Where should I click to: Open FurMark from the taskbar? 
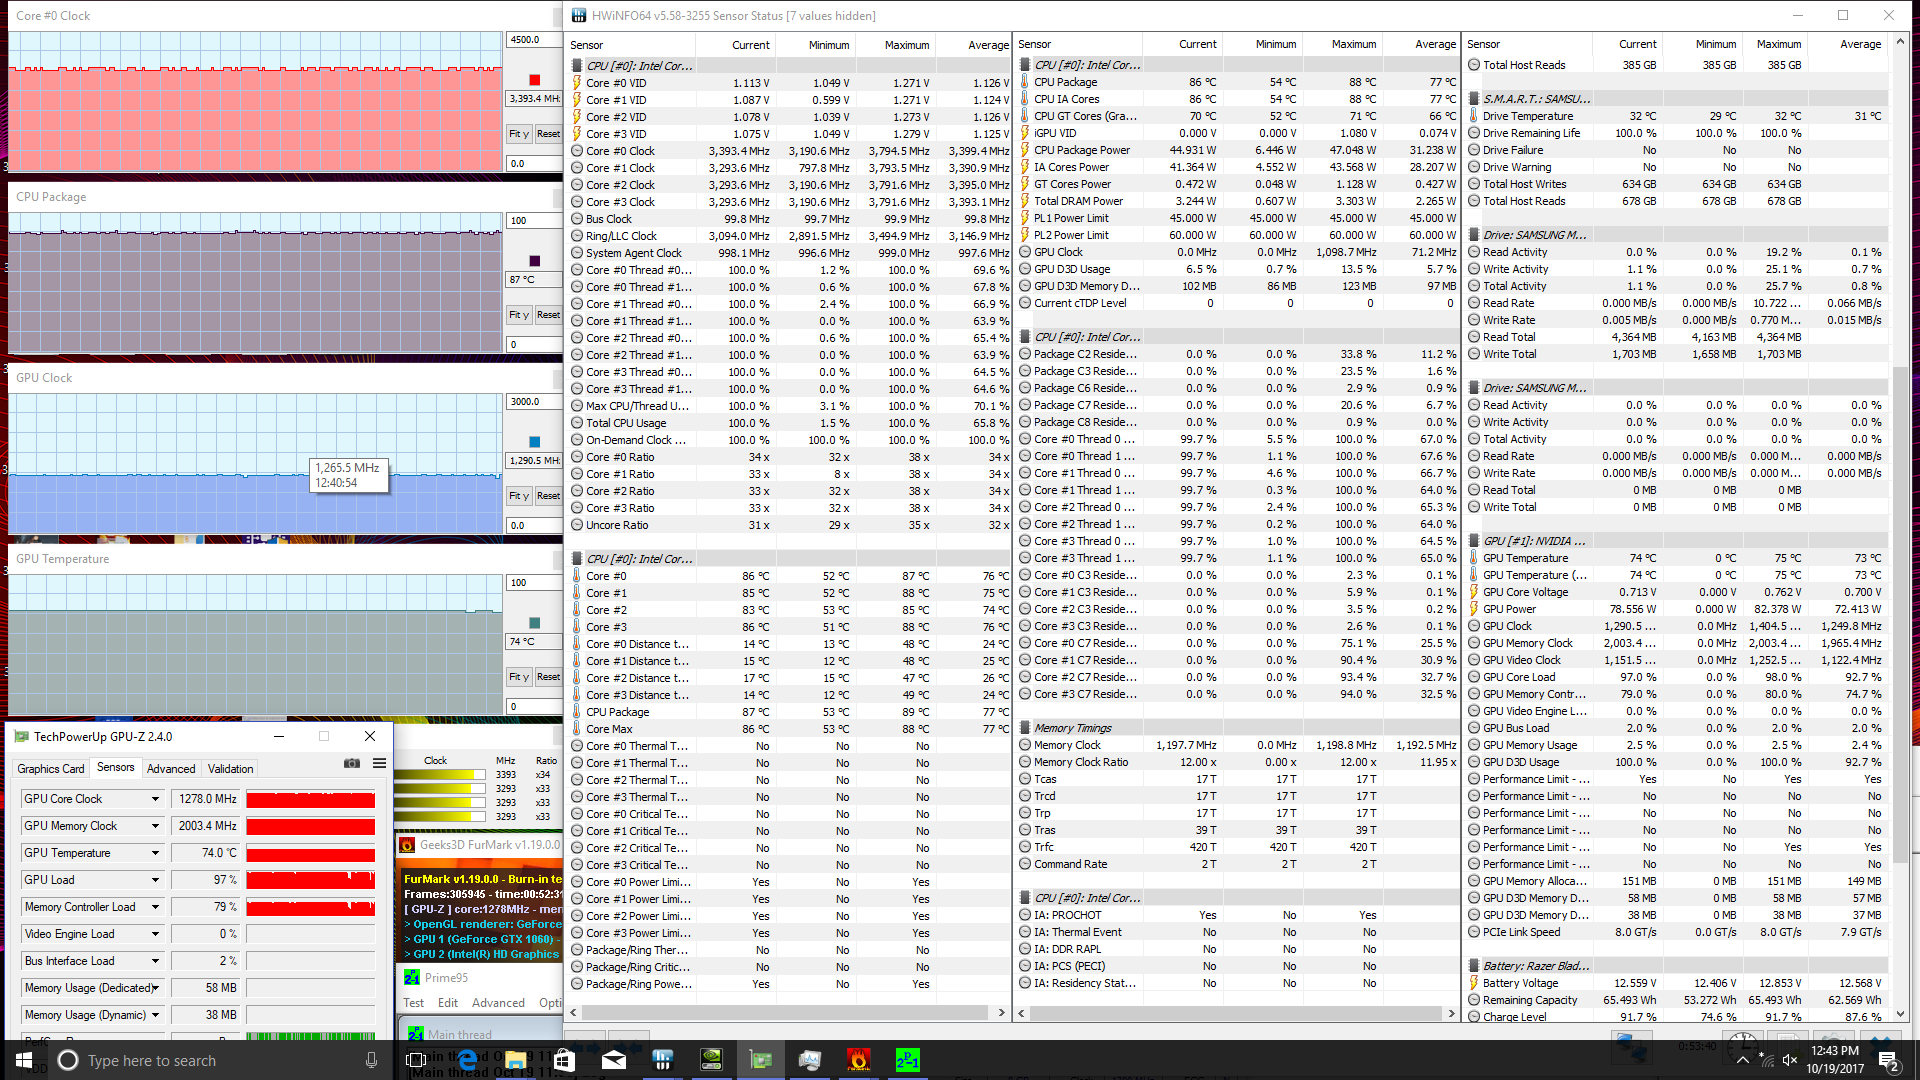858,1060
